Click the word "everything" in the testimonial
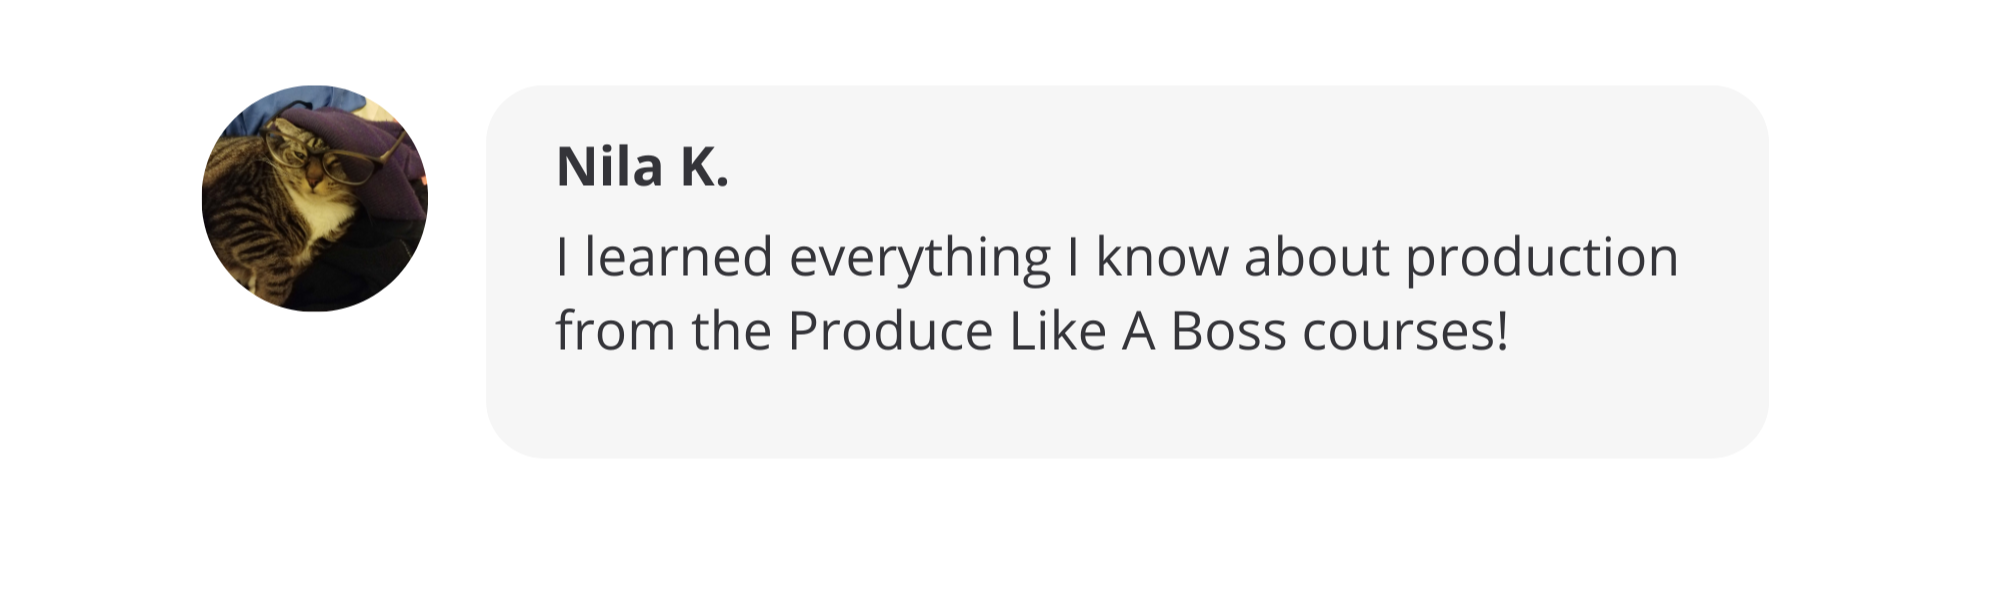The width and height of the screenshot is (2000, 595). 919,258
